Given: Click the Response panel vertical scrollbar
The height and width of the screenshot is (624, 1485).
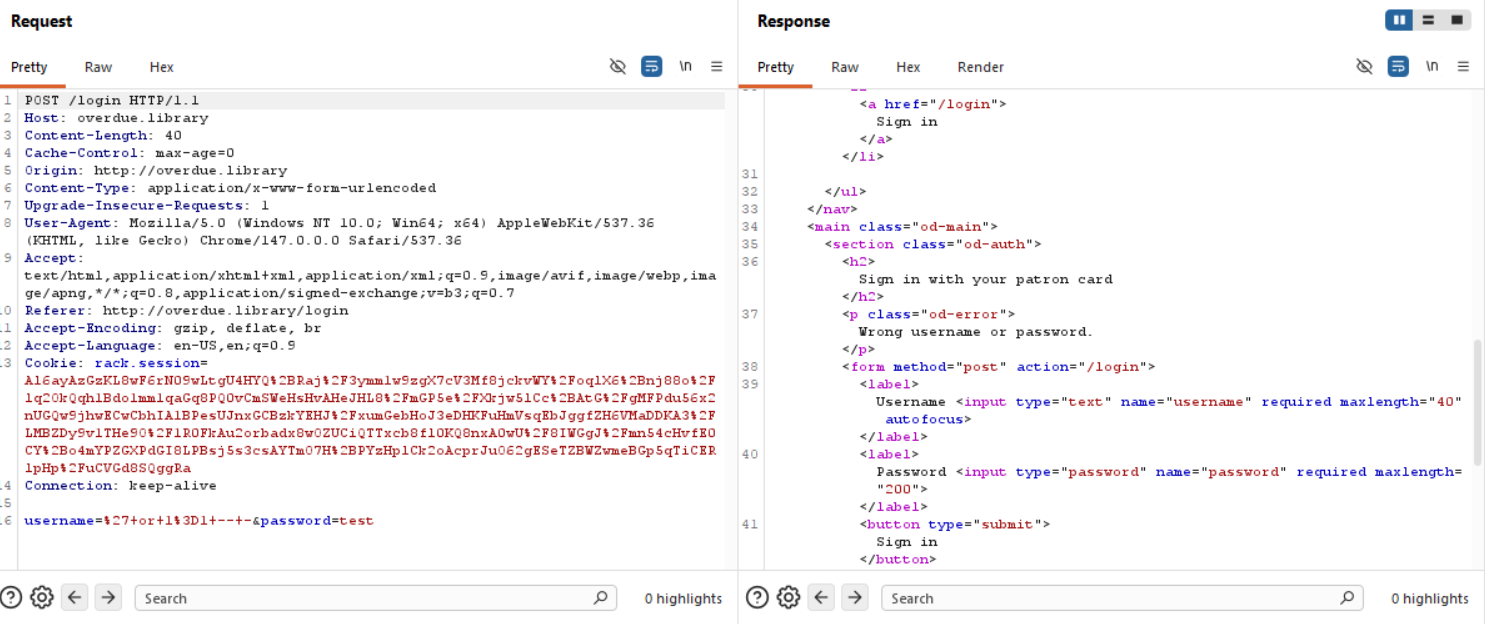Looking at the screenshot, I should tap(1477, 400).
